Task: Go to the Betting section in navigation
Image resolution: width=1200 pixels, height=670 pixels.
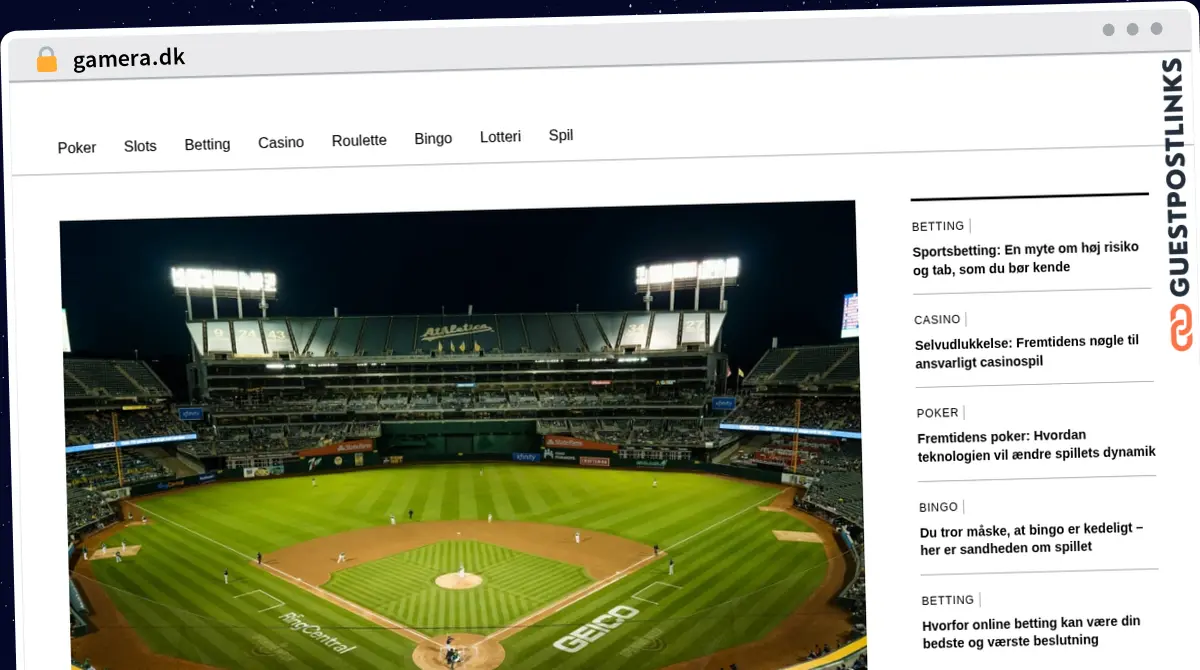Action: [x=207, y=144]
